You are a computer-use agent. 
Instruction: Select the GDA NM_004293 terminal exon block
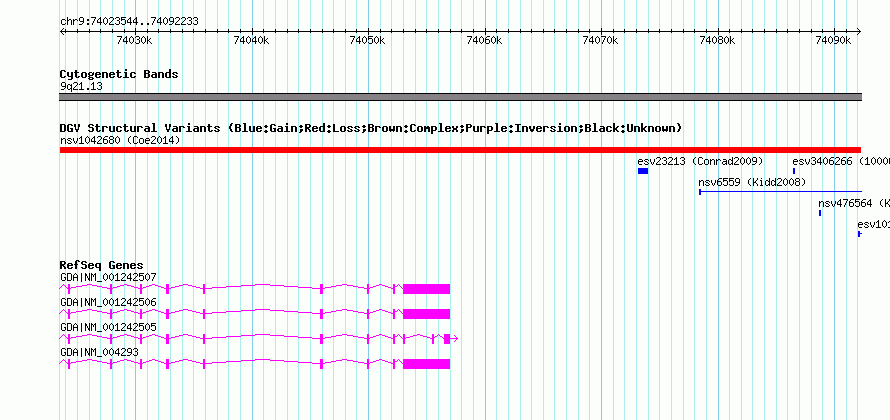[x=426, y=364]
